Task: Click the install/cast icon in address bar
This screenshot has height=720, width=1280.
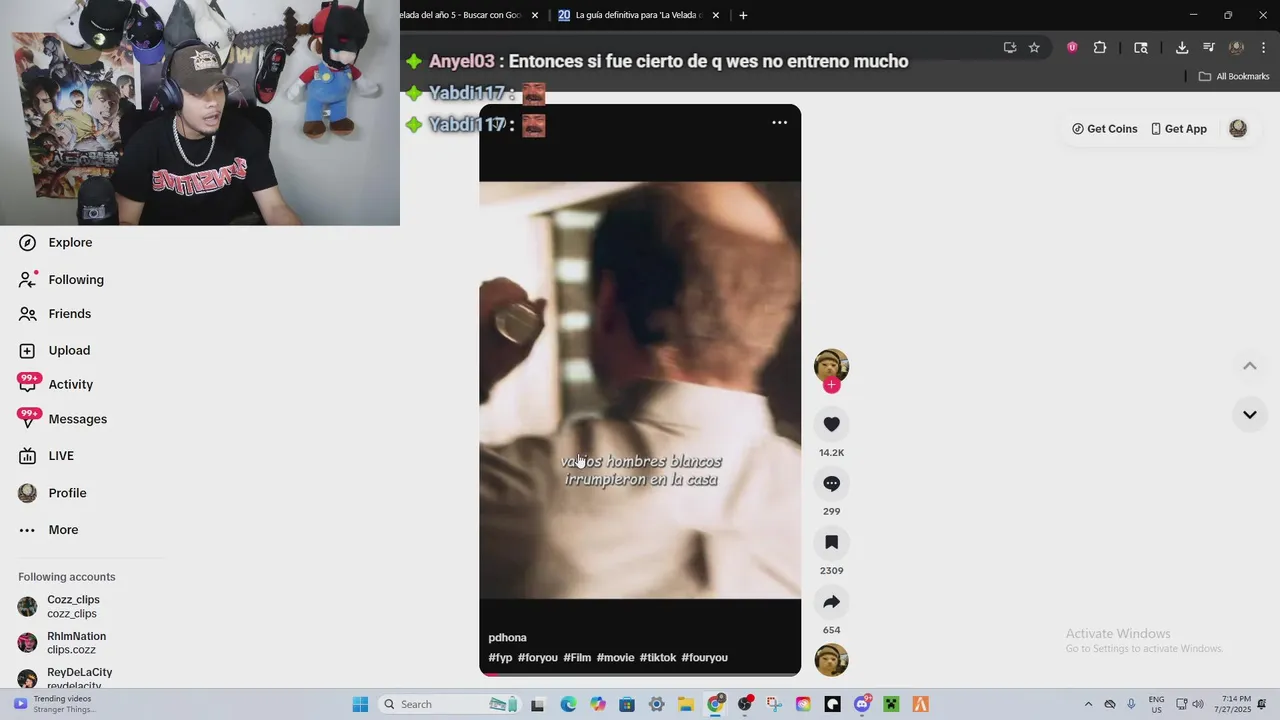Action: 1010,47
